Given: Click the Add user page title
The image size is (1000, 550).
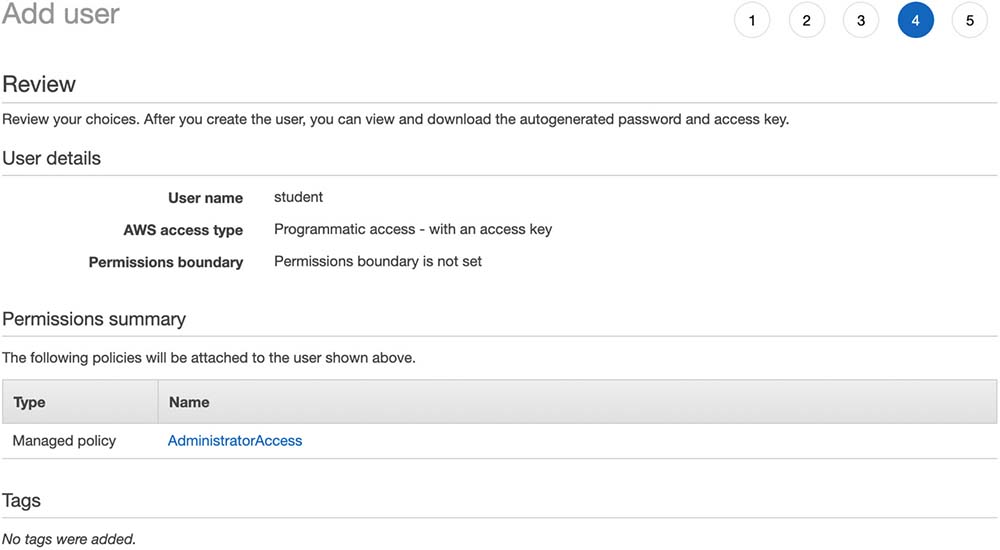Looking at the screenshot, I should 61,15.
